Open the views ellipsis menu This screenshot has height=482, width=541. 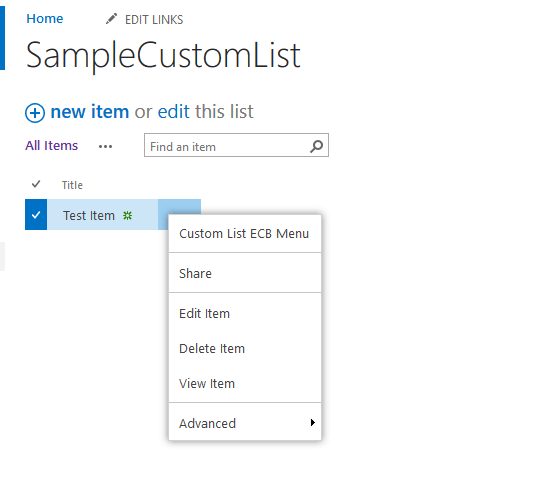(x=105, y=146)
